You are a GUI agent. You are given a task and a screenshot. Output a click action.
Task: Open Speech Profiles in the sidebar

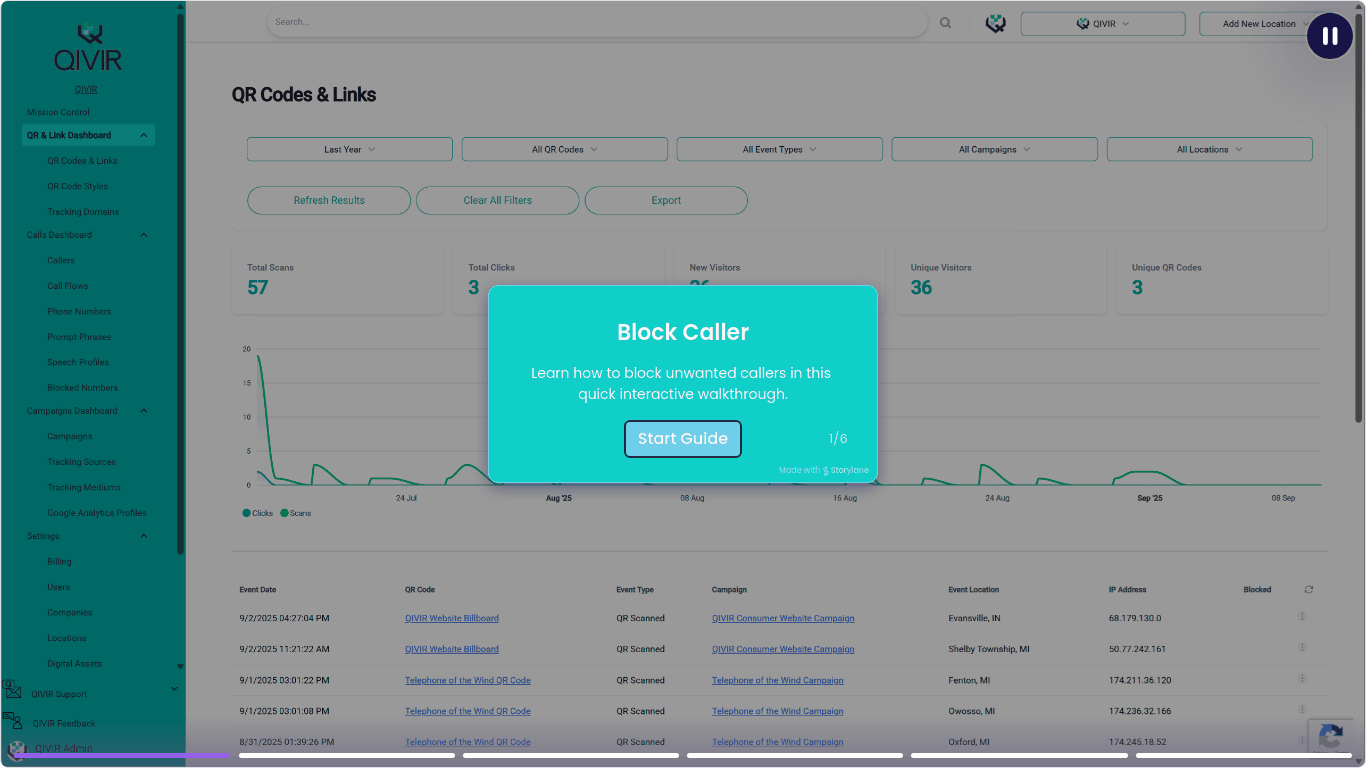(77, 362)
